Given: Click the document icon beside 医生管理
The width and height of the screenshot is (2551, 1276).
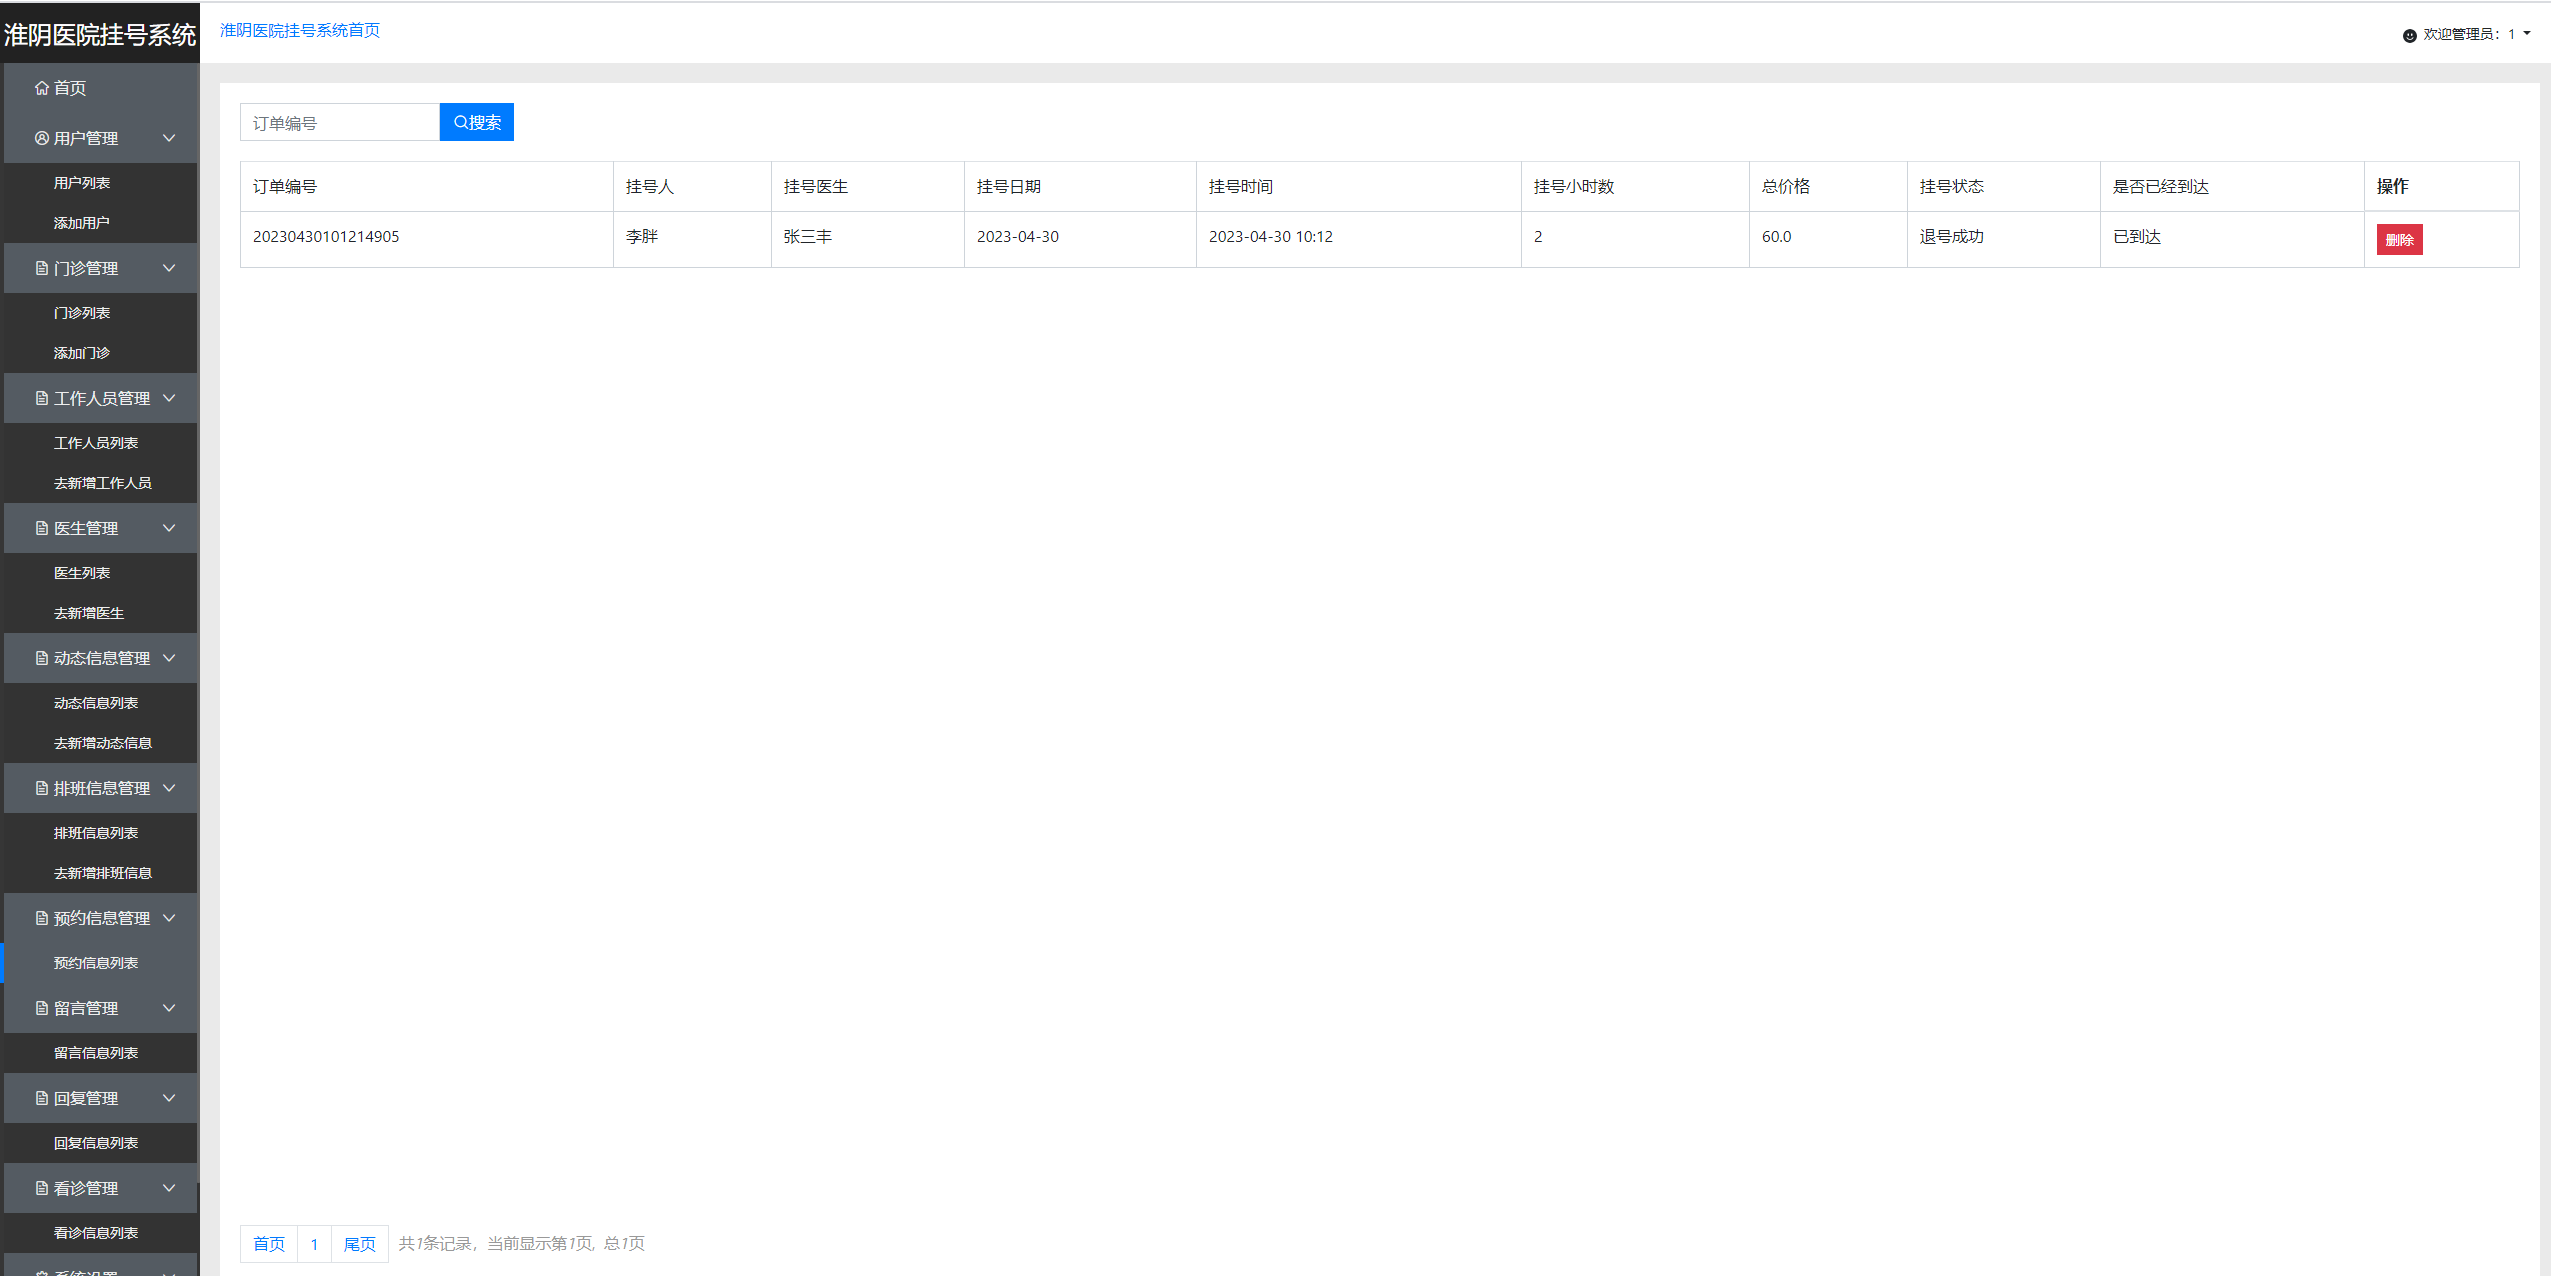Looking at the screenshot, I should (41, 528).
